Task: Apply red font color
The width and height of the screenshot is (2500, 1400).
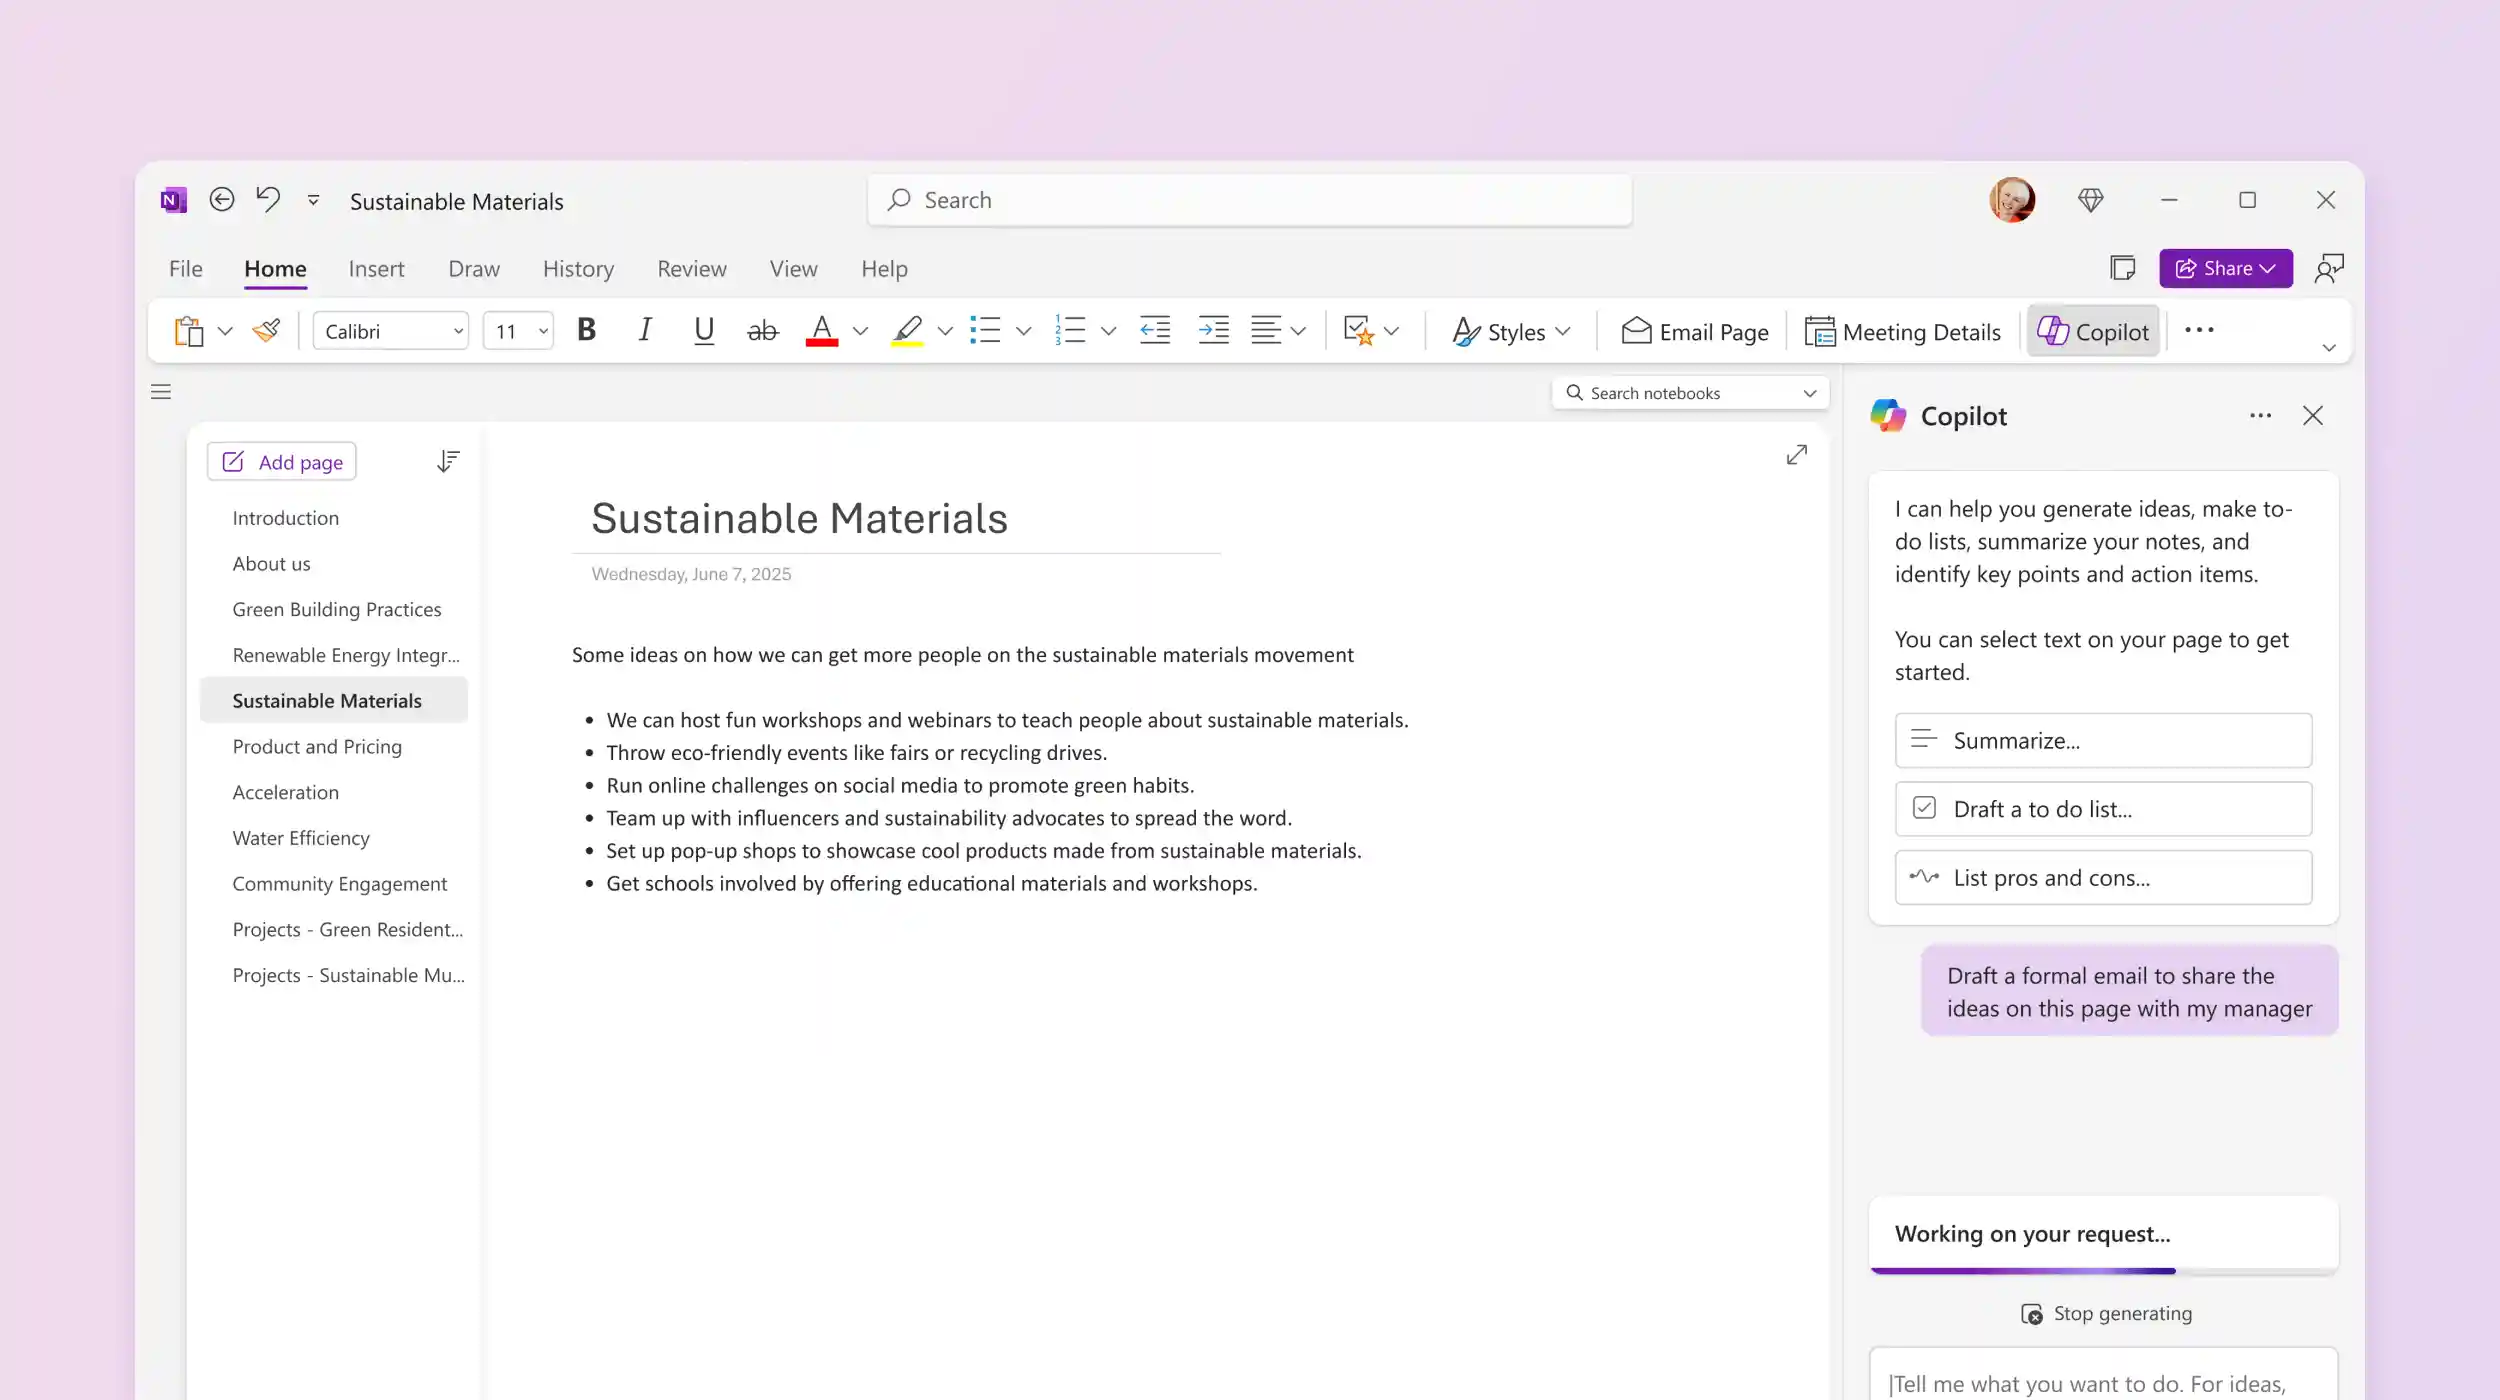Action: (x=822, y=330)
